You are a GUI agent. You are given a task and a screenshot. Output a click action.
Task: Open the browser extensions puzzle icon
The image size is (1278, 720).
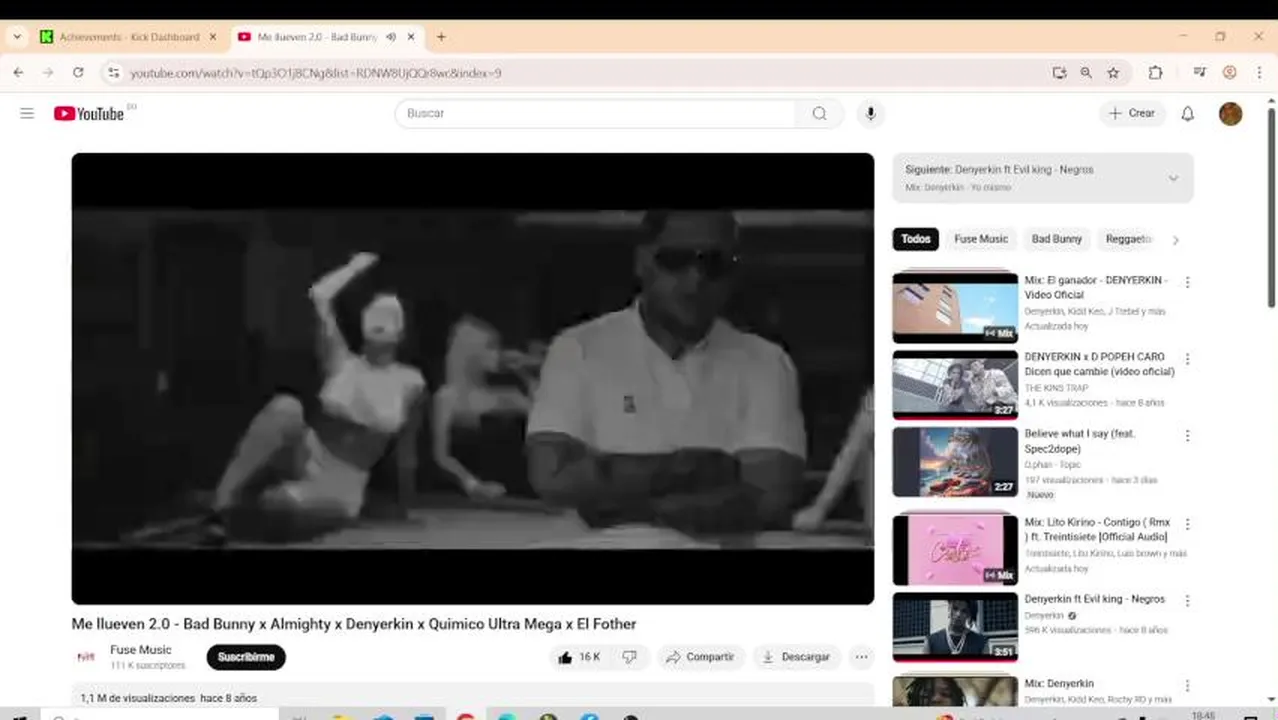pos(1155,72)
